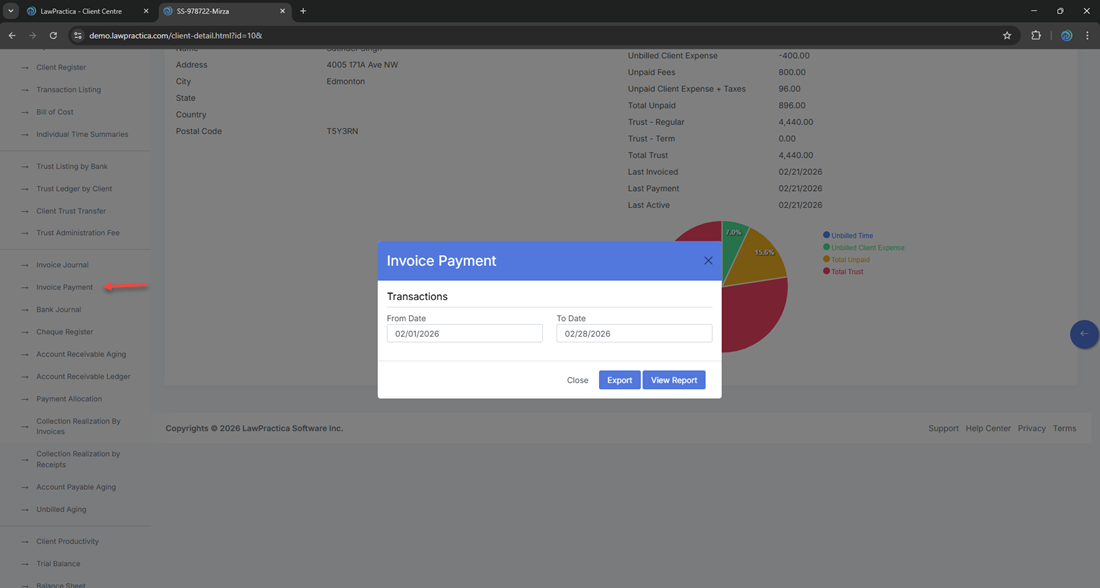
Task: Open the browser extensions puzzle icon
Action: pos(1036,35)
